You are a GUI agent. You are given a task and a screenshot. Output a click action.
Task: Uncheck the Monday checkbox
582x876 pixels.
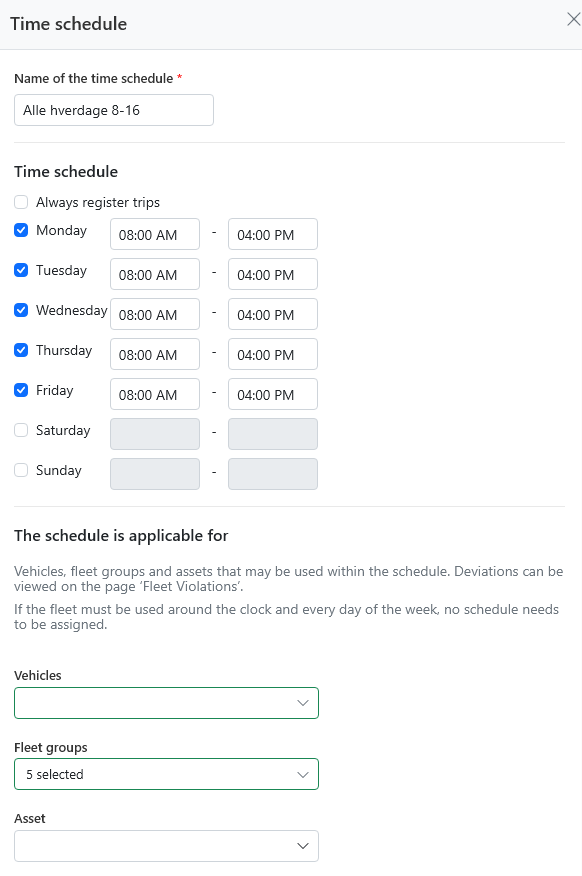21,230
